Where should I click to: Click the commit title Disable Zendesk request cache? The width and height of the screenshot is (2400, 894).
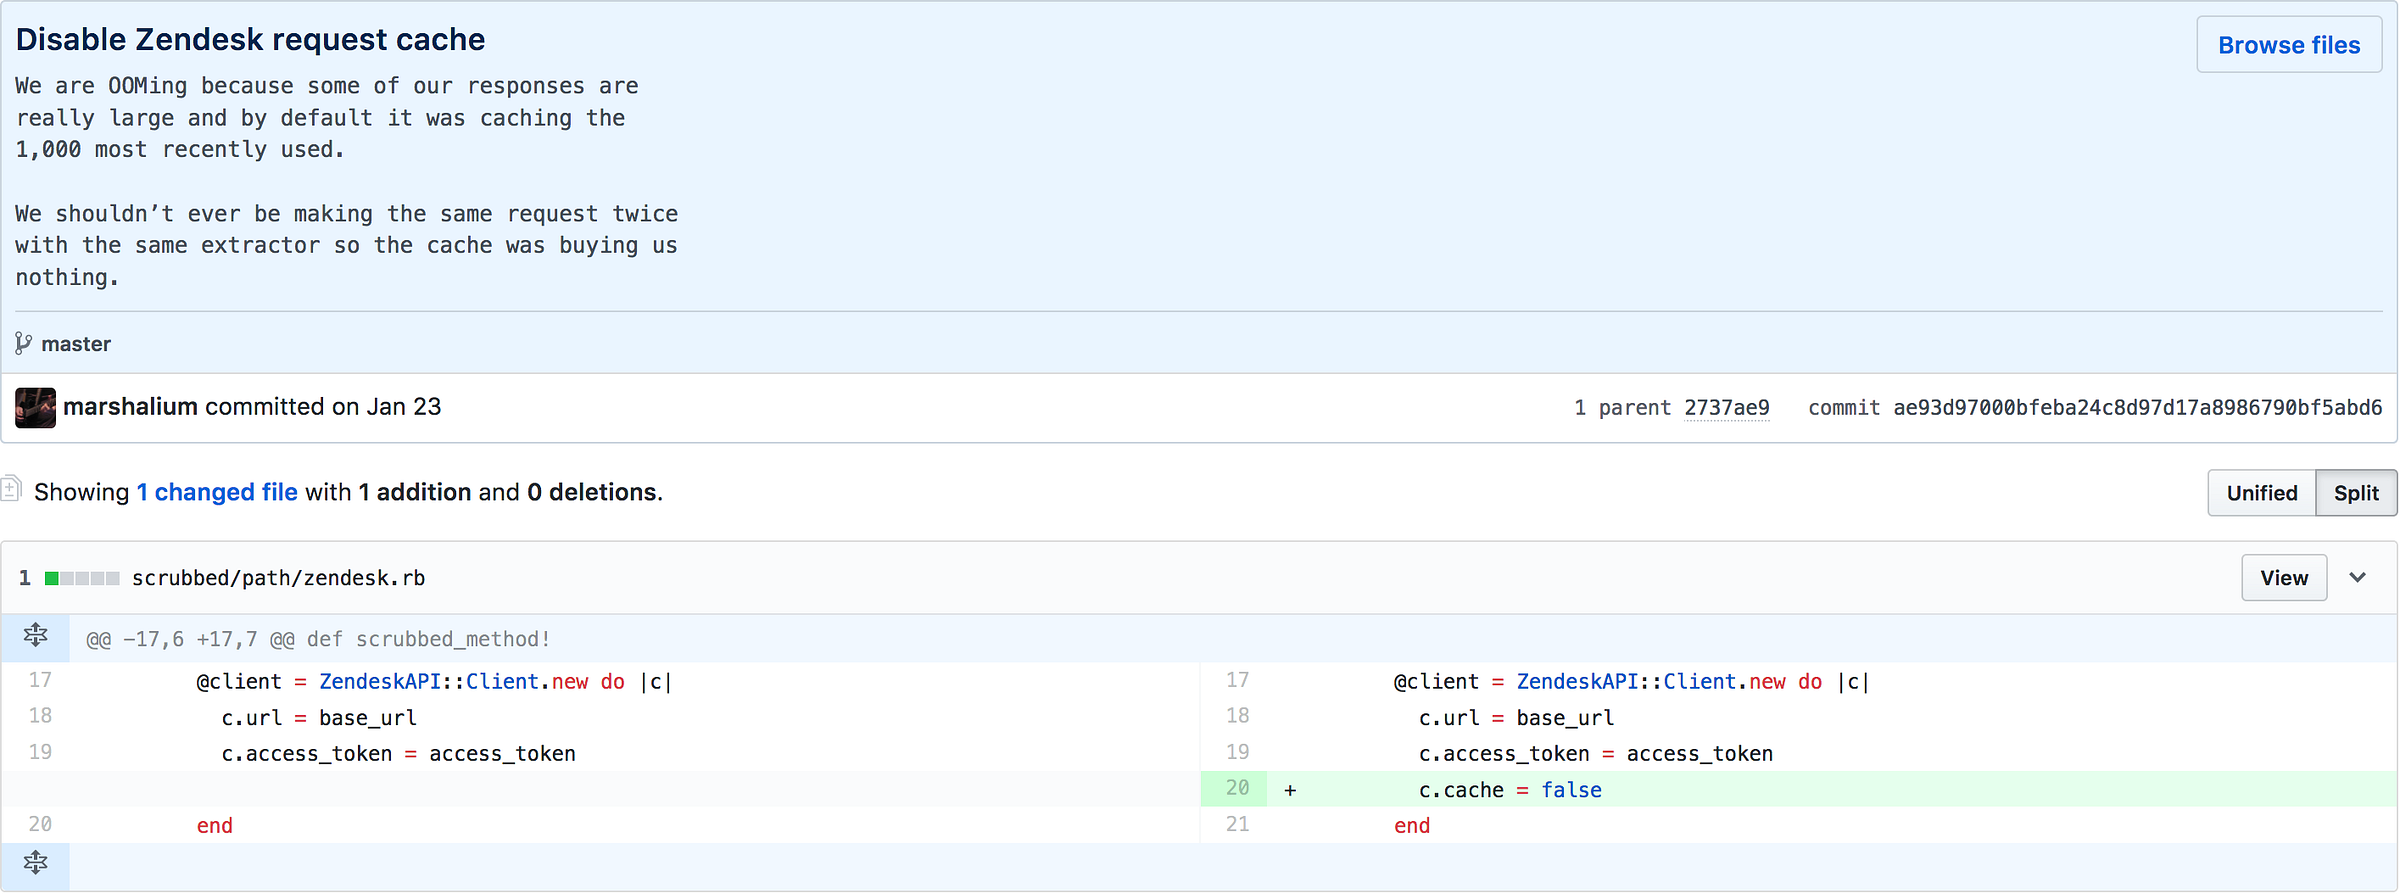pyautogui.click(x=250, y=39)
